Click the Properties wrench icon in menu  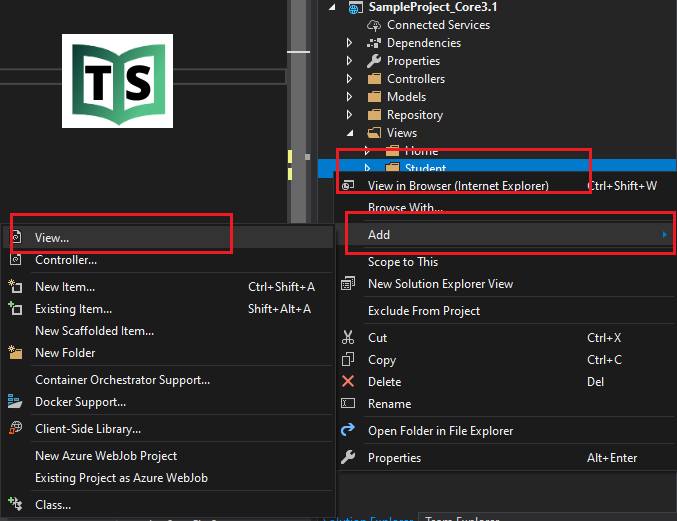348,457
